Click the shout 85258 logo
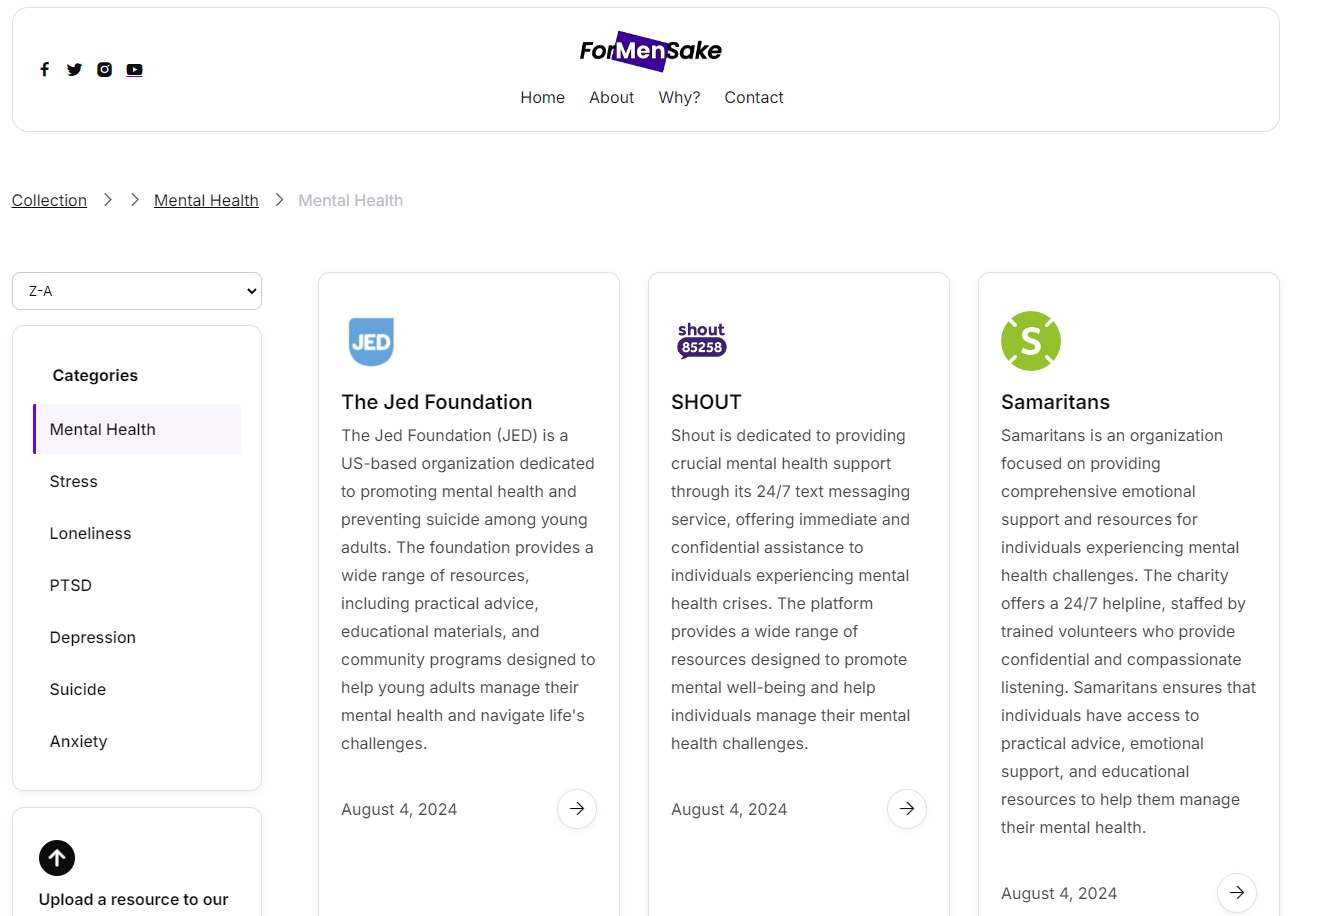The height and width of the screenshot is (916, 1320). (x=701, y=340)
